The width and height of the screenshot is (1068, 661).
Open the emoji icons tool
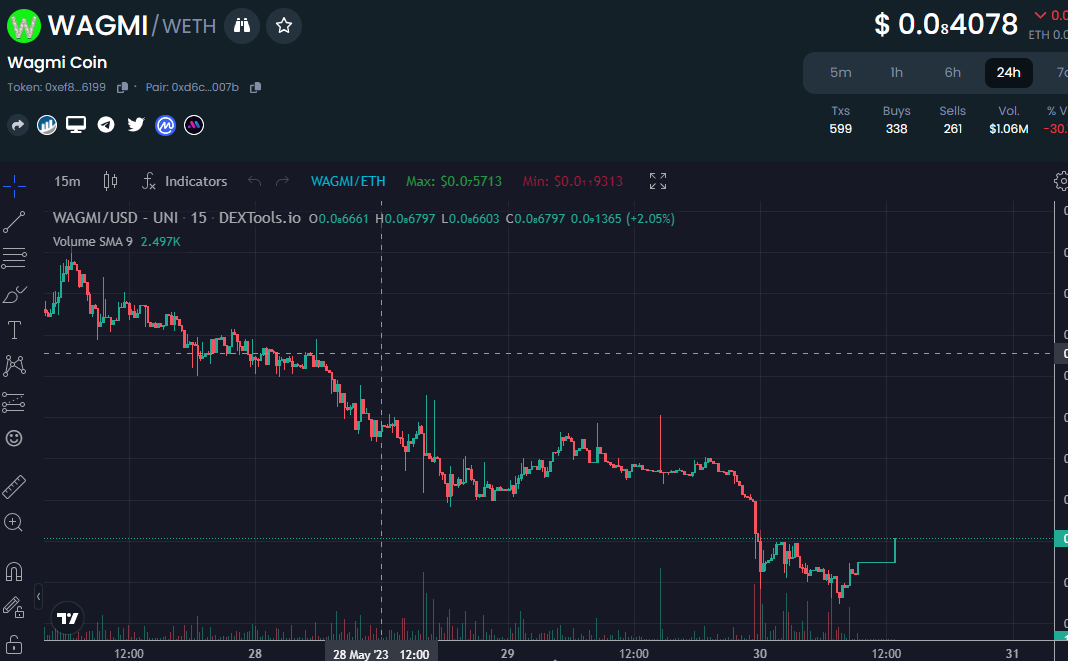[14, 438]
